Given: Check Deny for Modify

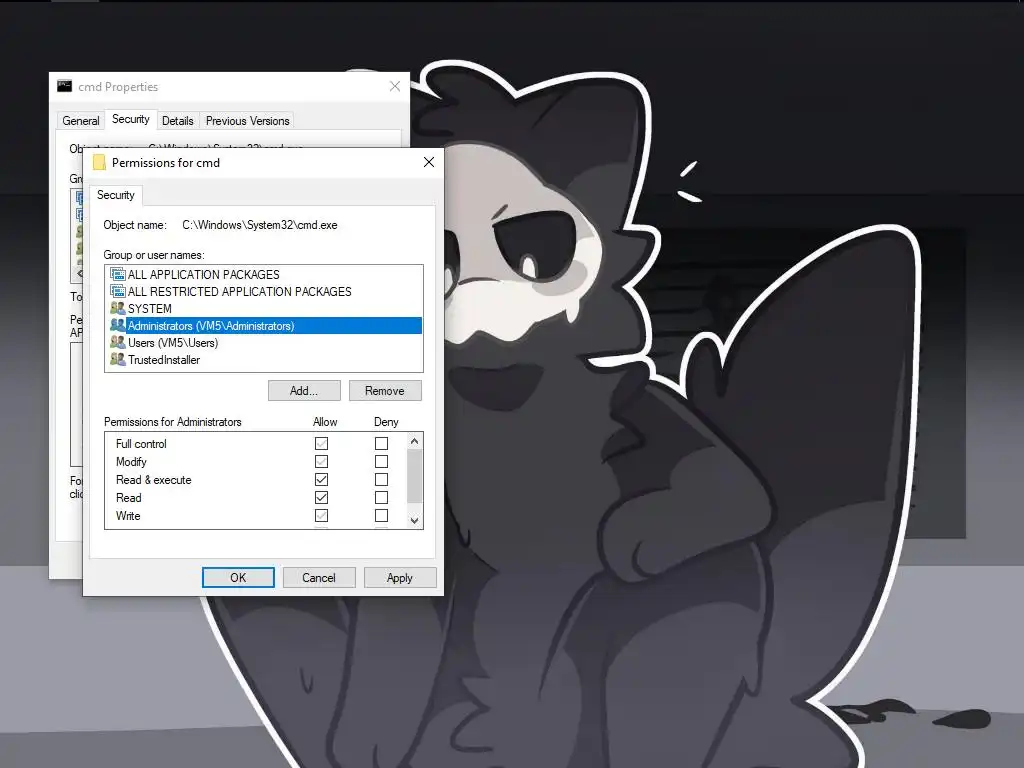Looking at the screenshot, I should click(381, 462).
